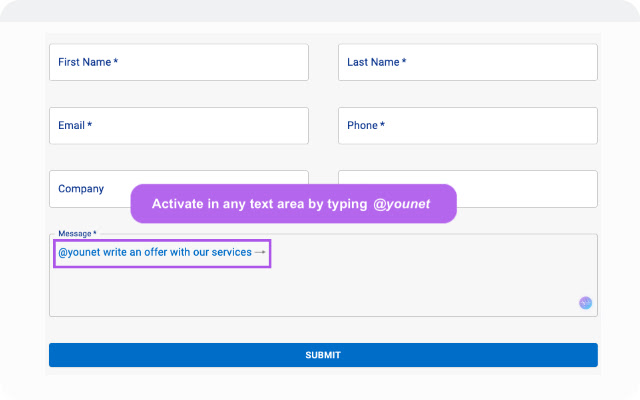
Task: Click the asterisk next to First Name
Action: pos(116,61)
